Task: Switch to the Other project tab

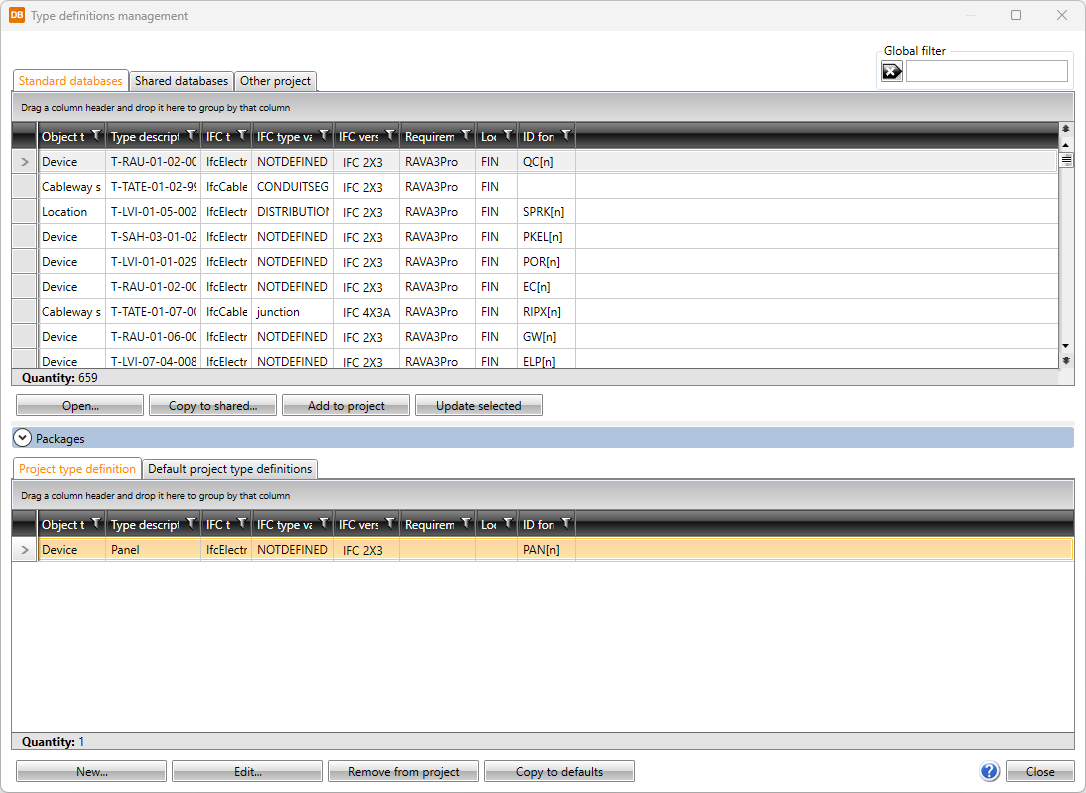Action: (275, 81)
